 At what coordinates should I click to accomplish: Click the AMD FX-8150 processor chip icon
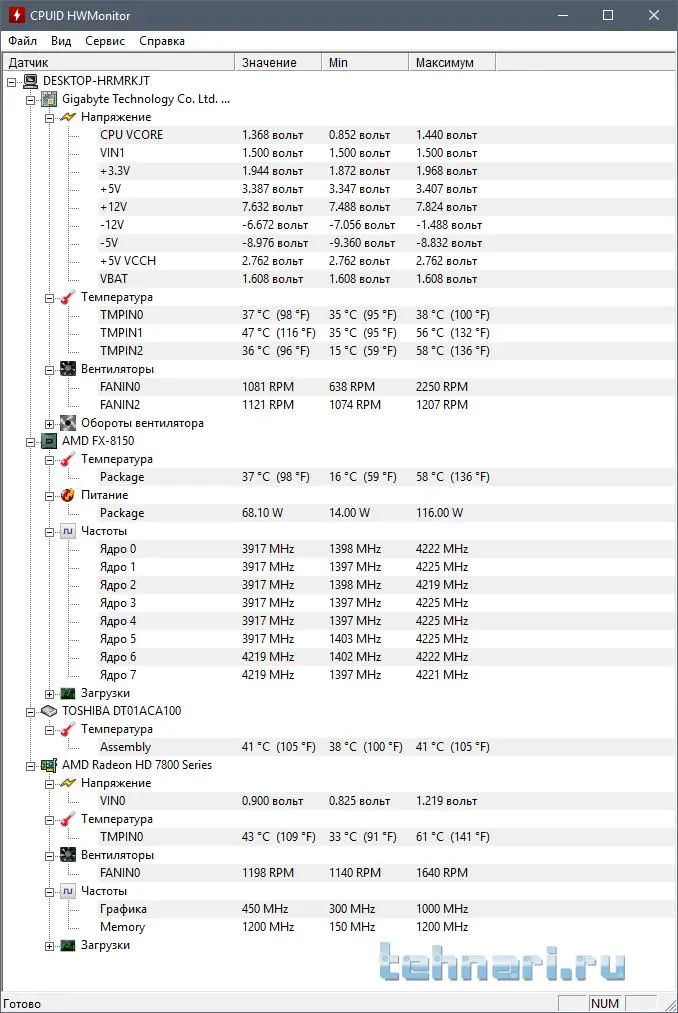(x=49, y=441)
